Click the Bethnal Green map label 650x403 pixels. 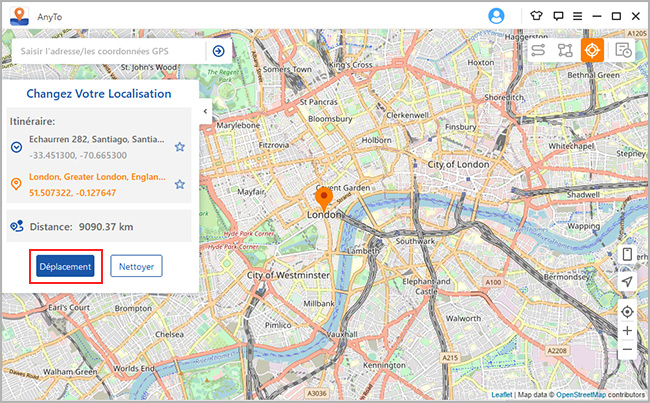[x=593, y=75]
